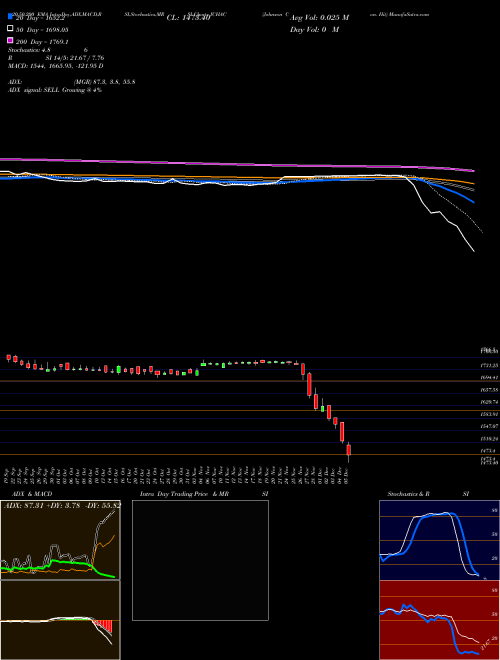Viewport: 500px width, 660px height.
Task: Select the '200 Day = 1769.1' legend text
Action: 43,42
